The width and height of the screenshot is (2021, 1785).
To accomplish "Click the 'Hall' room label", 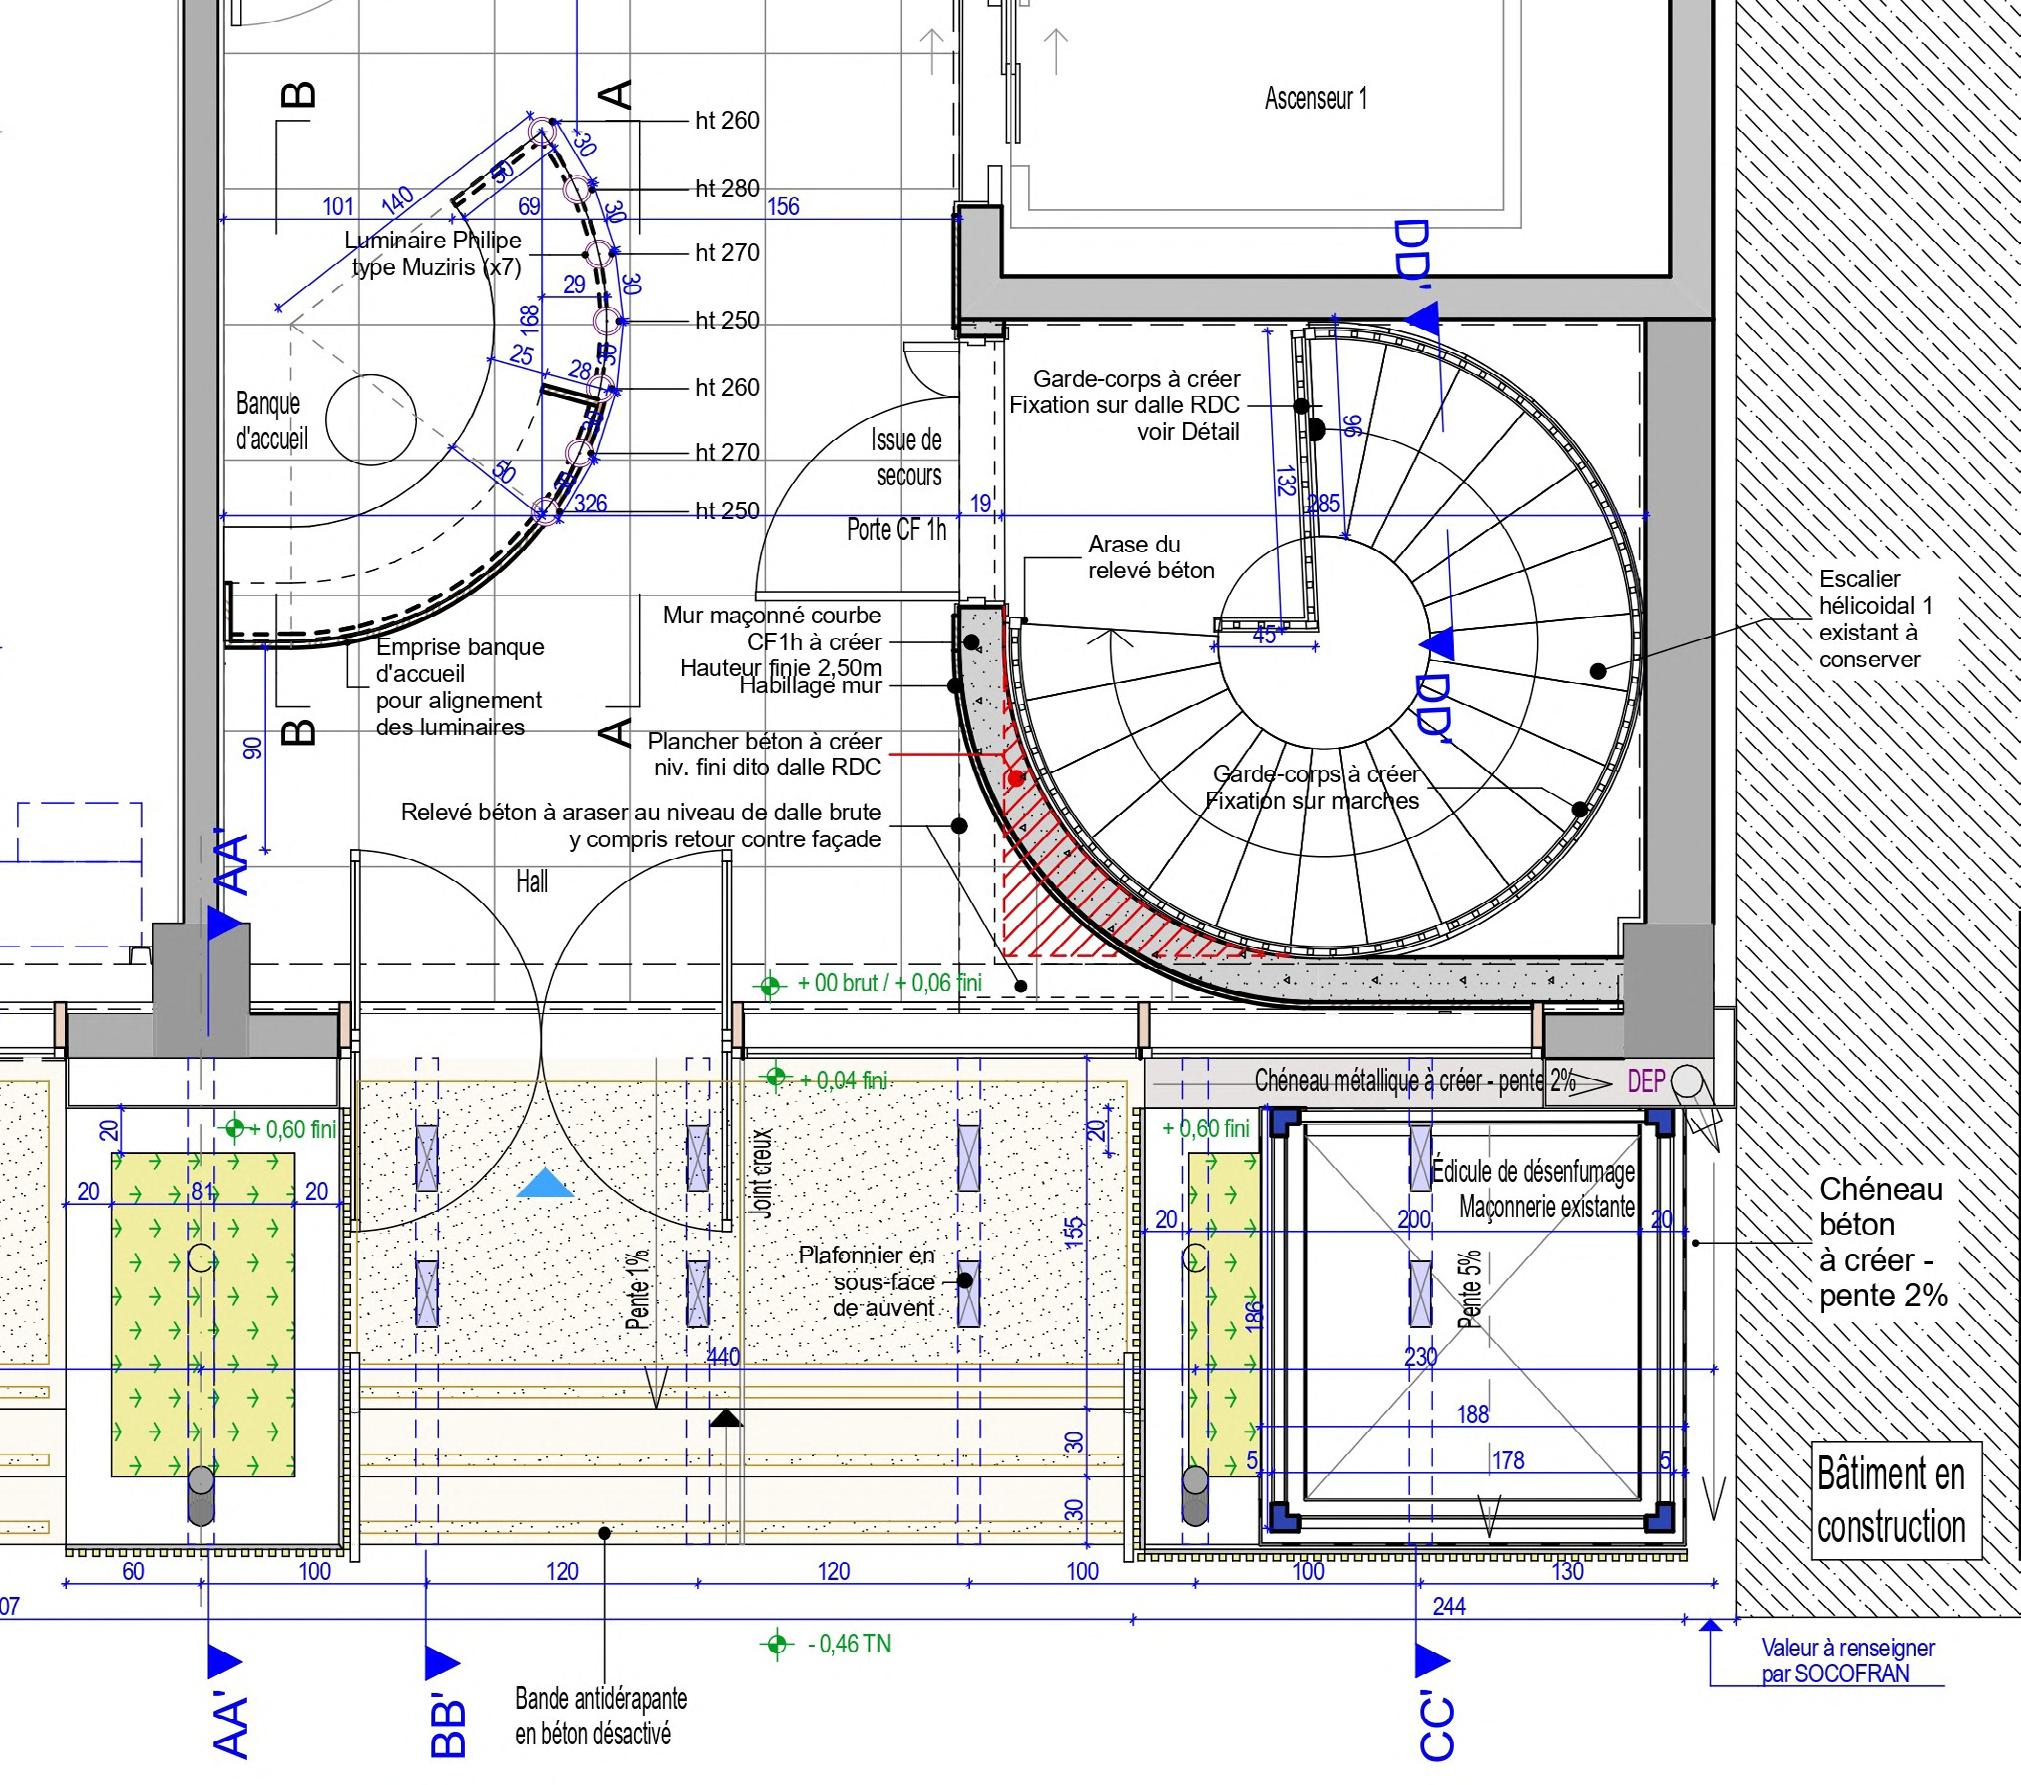I will (532, 881).
